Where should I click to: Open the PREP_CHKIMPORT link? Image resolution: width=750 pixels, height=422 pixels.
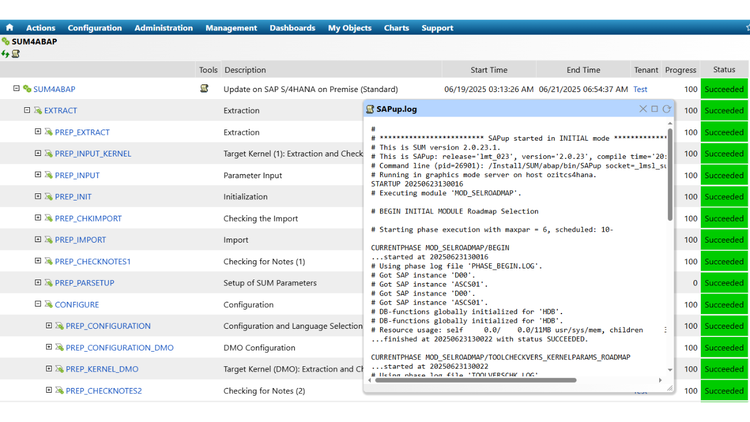tap(88, 218)
